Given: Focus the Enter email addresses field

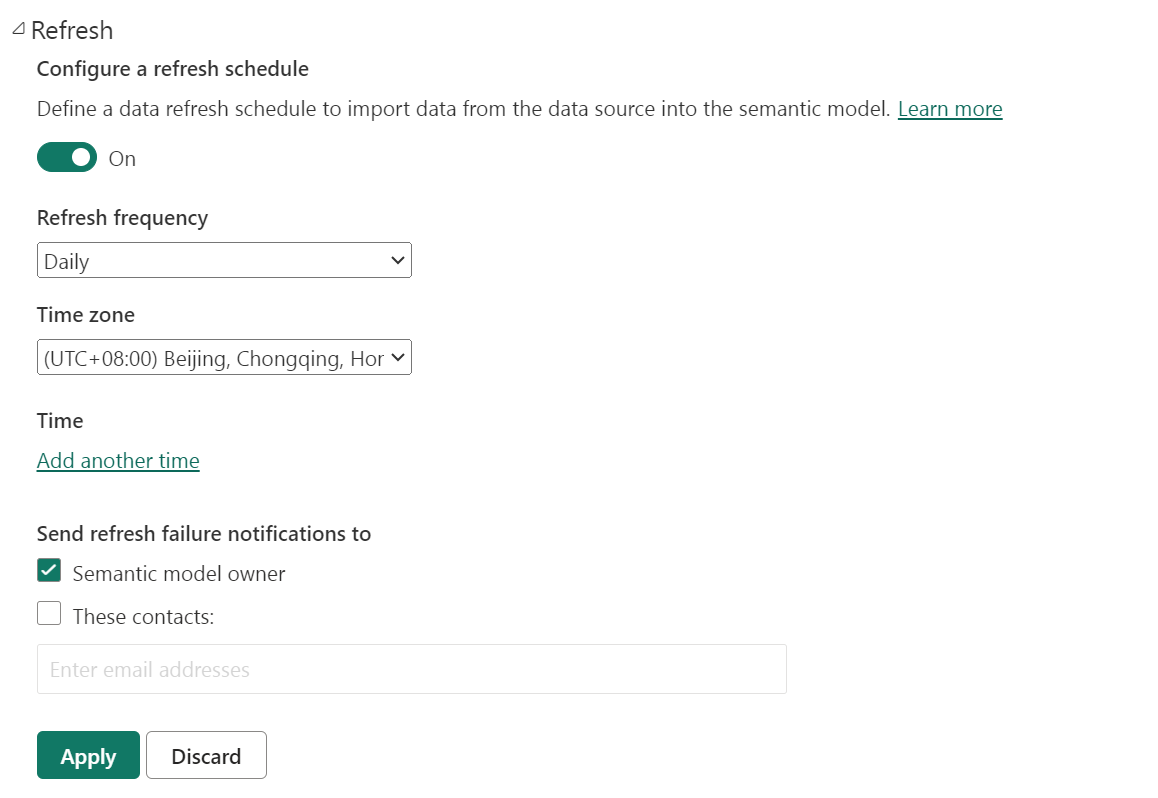Looking at the screenshot, I should coord(411,669).
